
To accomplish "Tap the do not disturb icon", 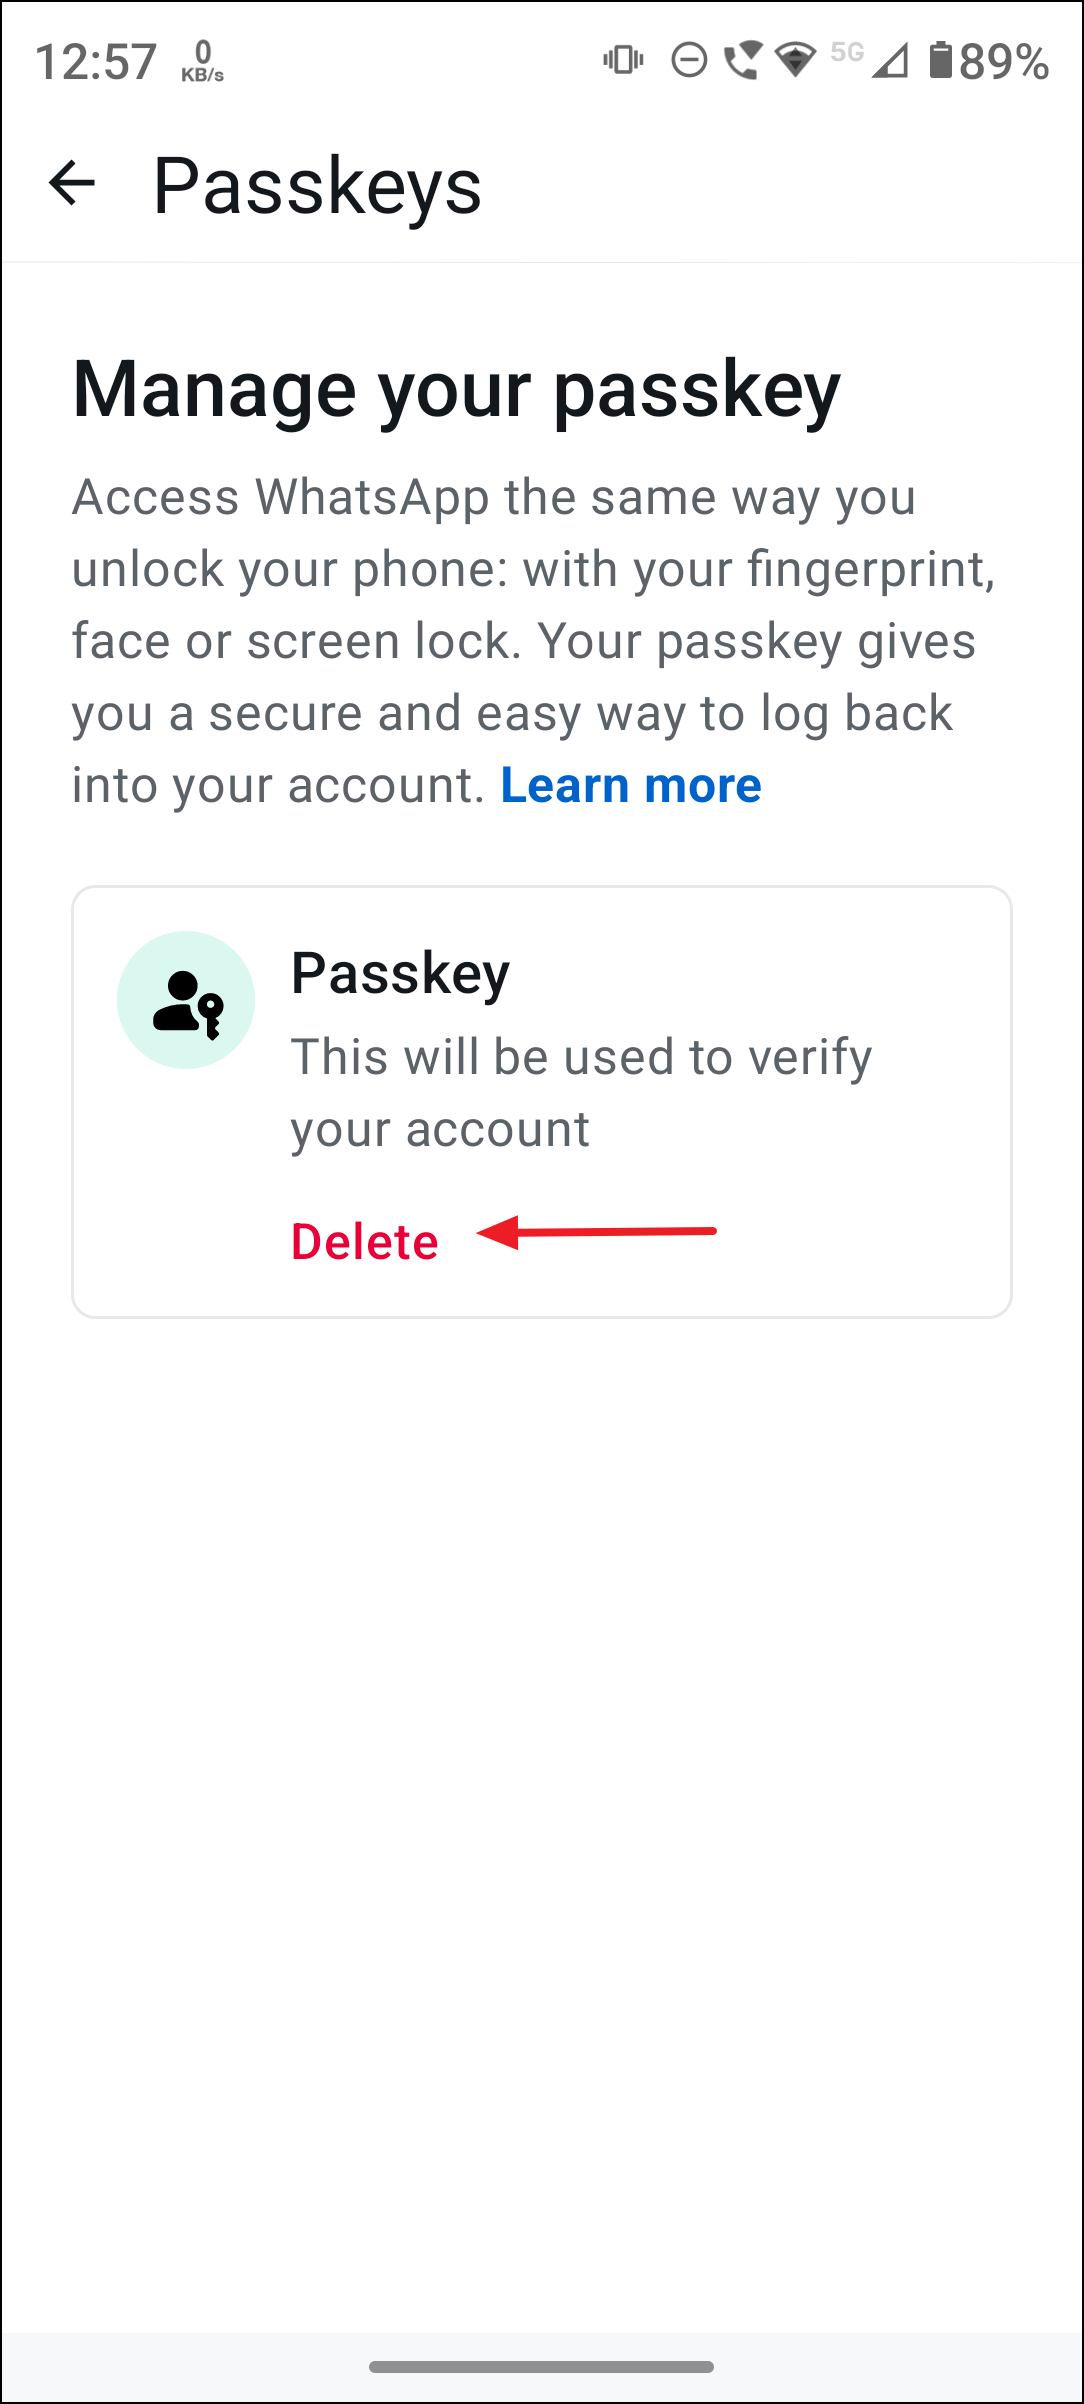I will (689, 60).
